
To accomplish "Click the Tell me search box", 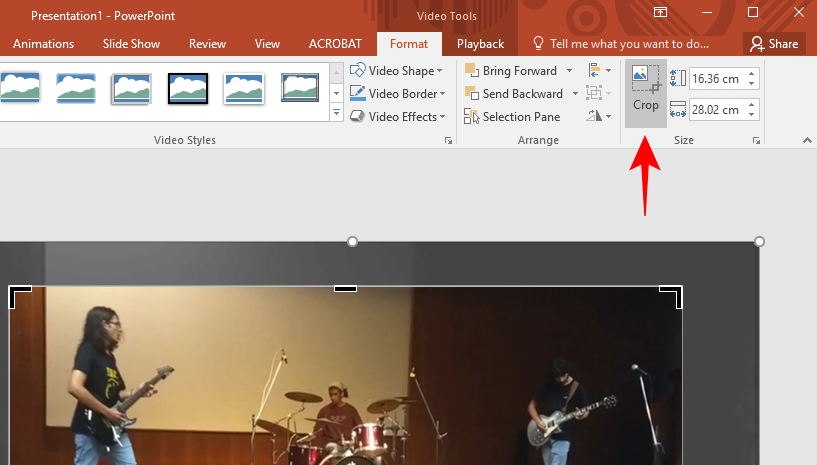I will pos(628,44).
